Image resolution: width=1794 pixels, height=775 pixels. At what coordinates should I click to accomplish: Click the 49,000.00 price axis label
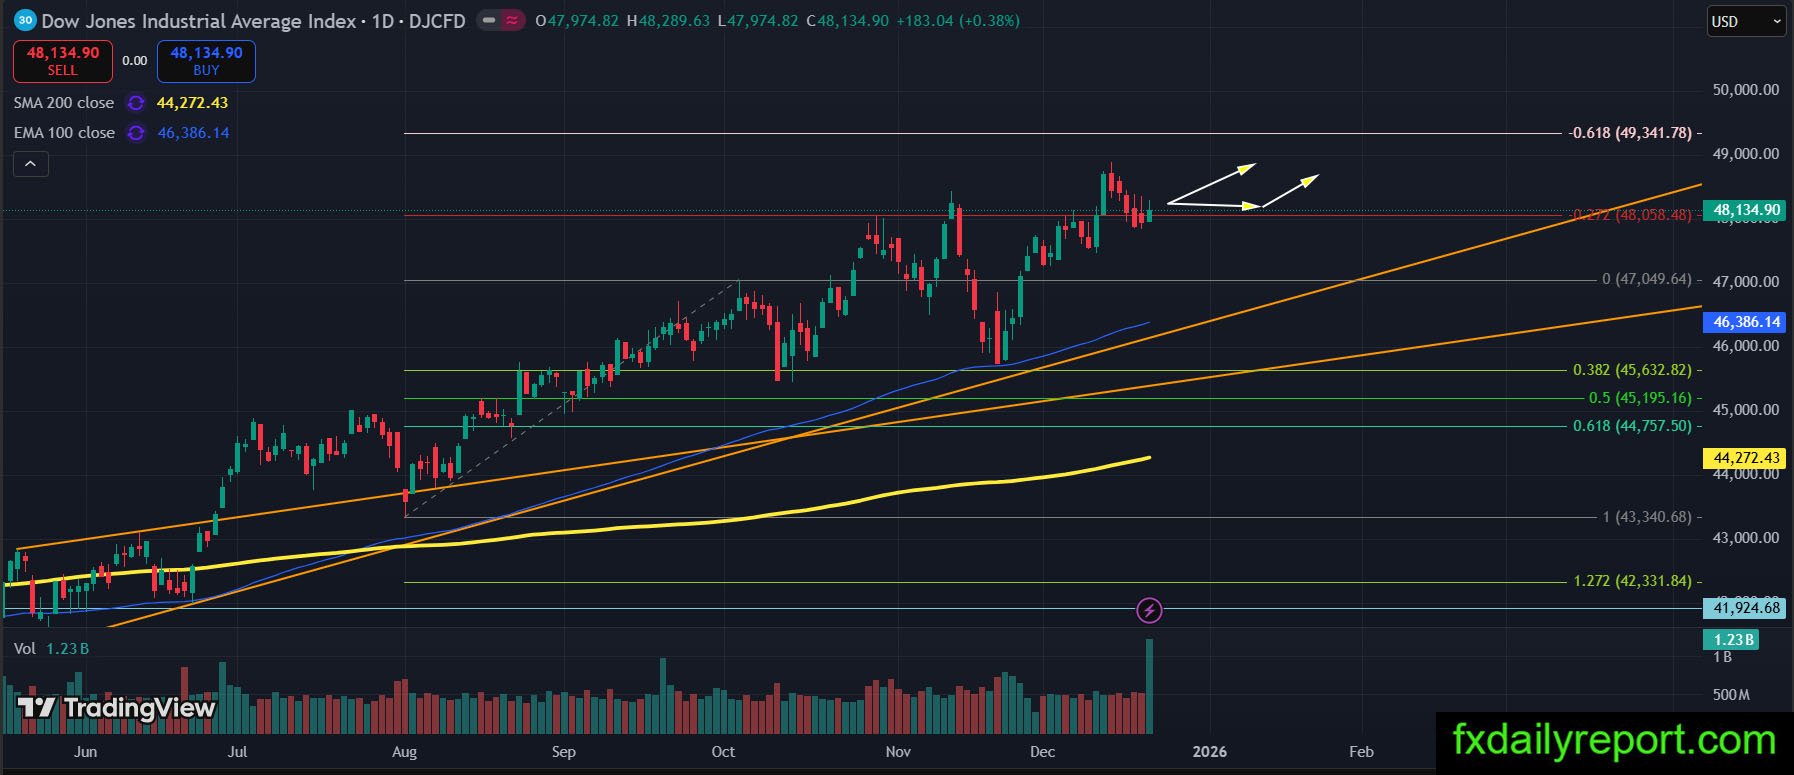(x=1746, y=154)
